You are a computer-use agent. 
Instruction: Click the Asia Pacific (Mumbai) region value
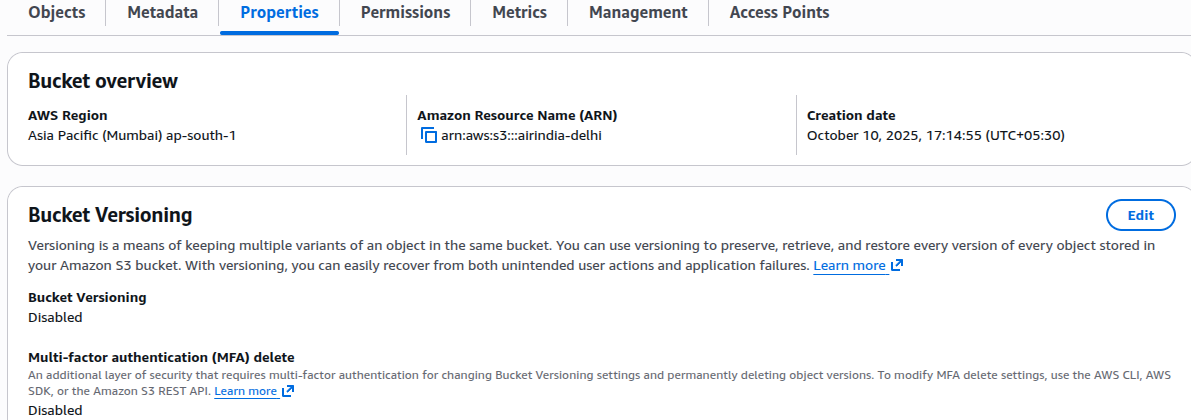132,135
